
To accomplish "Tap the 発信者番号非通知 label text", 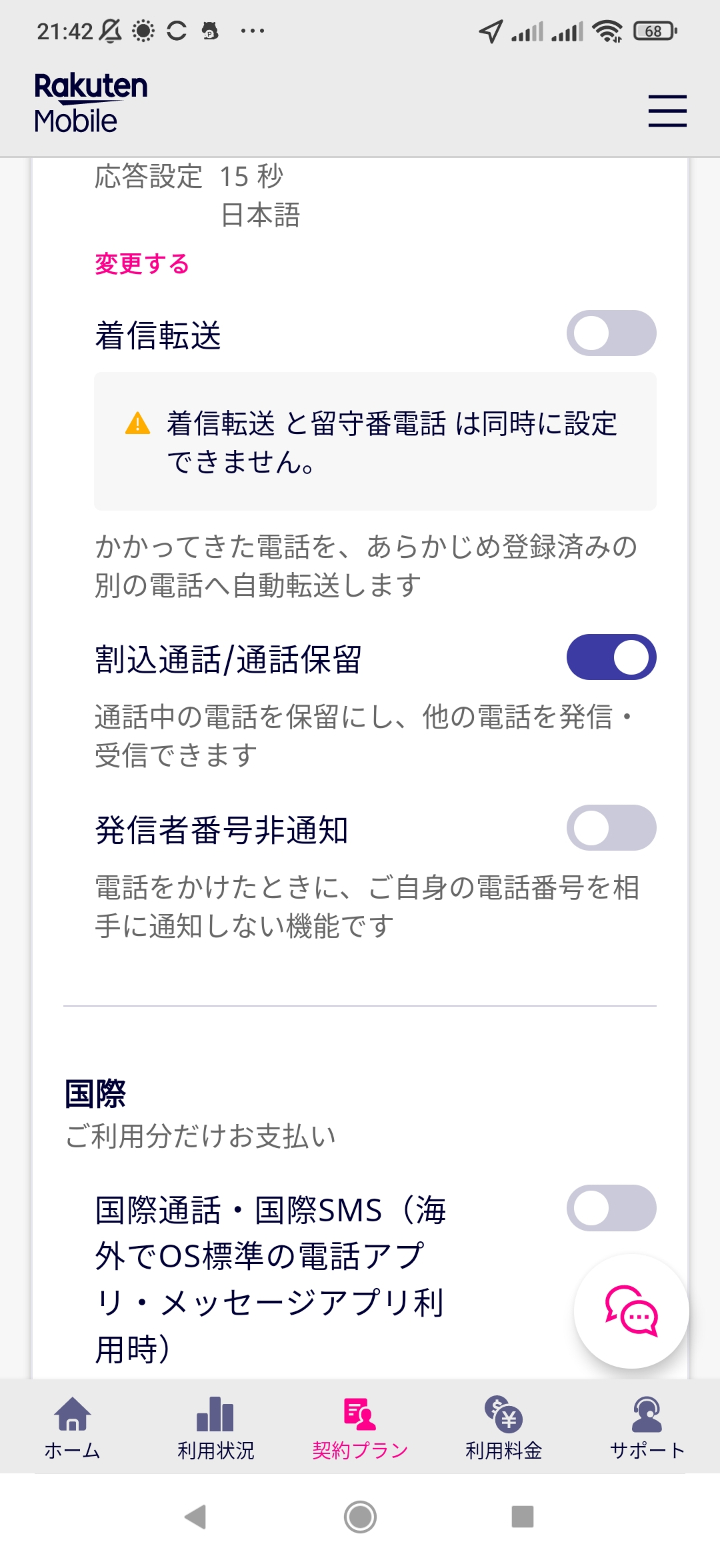I will click(221, 830).
